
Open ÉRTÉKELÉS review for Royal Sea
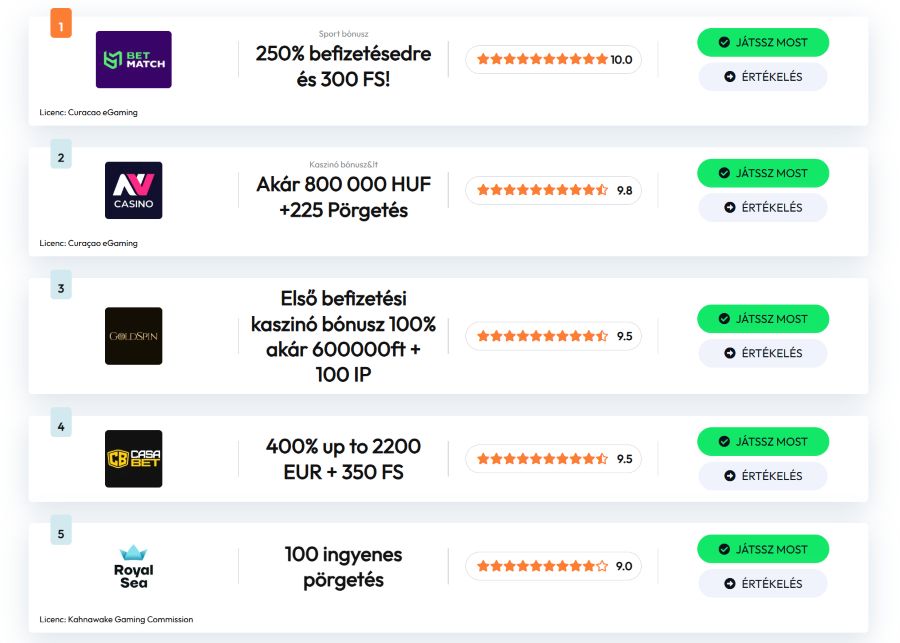pos(763,584)
